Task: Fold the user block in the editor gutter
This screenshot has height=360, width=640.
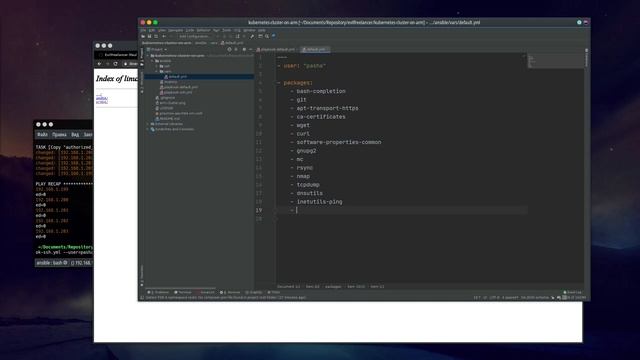Action: tap(279, 66)
